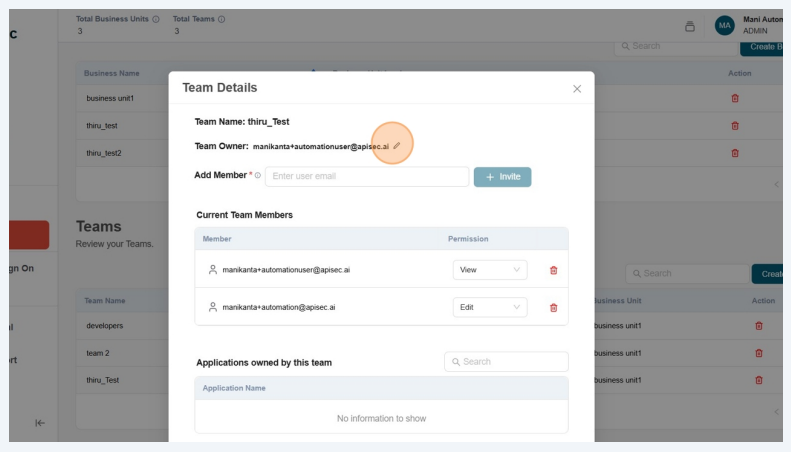Image resolution: width=791 pixels, height=452 pixels.
Task: Click the trash icon for the developers team
Action: coord(758,326)
